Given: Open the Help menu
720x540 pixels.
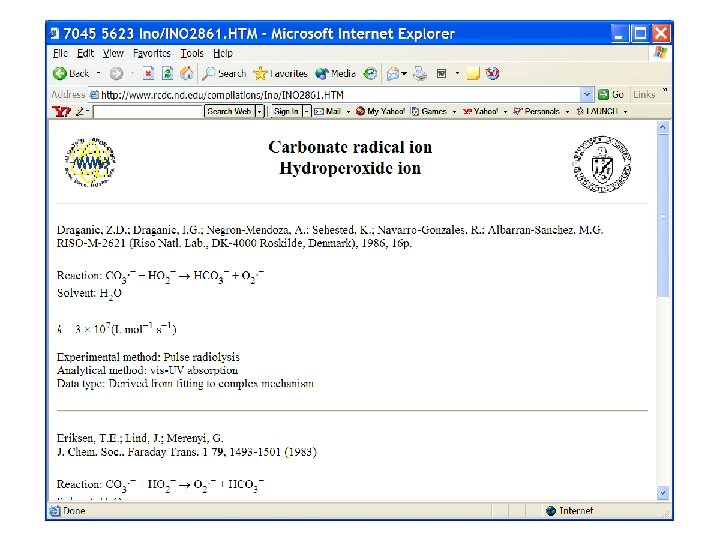Looking at the screenshot, I should tap(223, 53).
